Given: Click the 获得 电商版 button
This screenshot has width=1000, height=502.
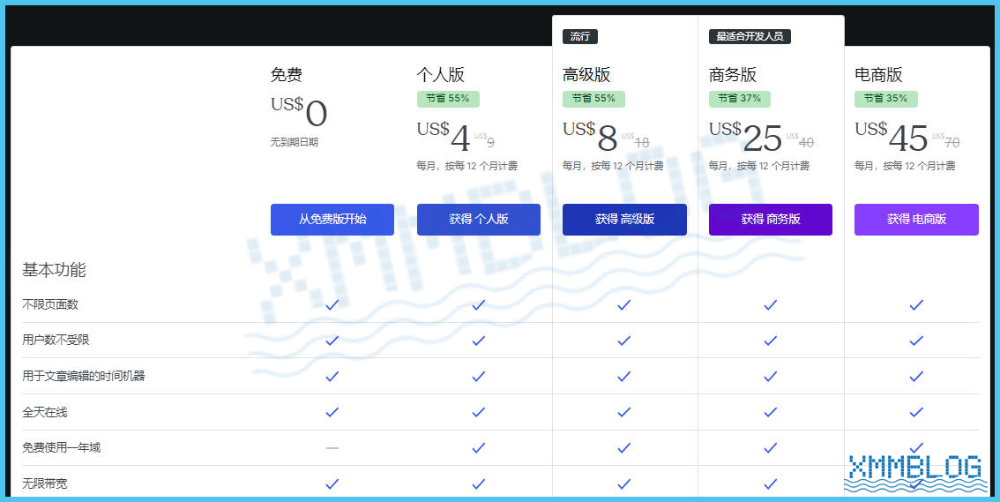Looking at the screenshot, I should pyautogui.click(x=916, y=219).
